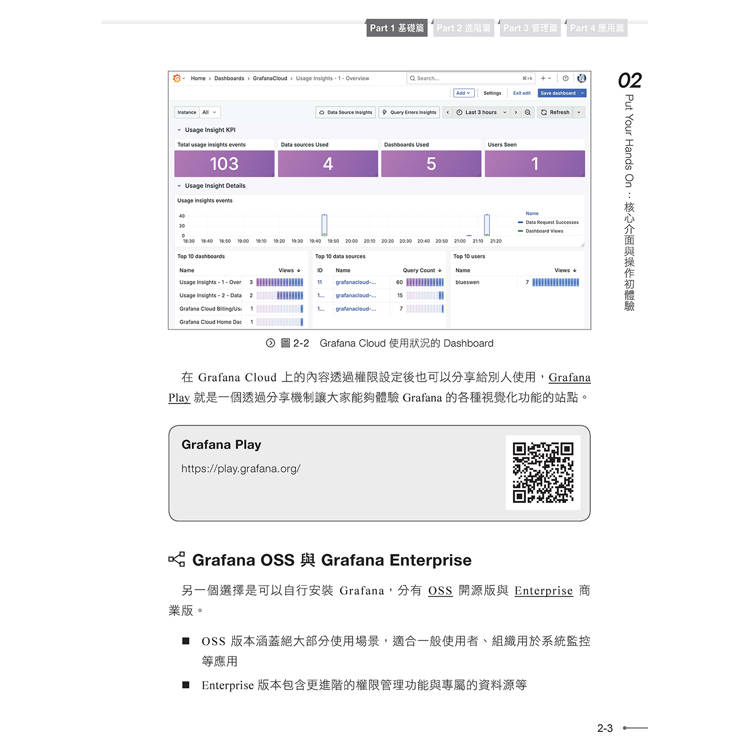Select the Part 1 基礎篇 tab
This screenshot has width=750, height=750.
point(396,29)
